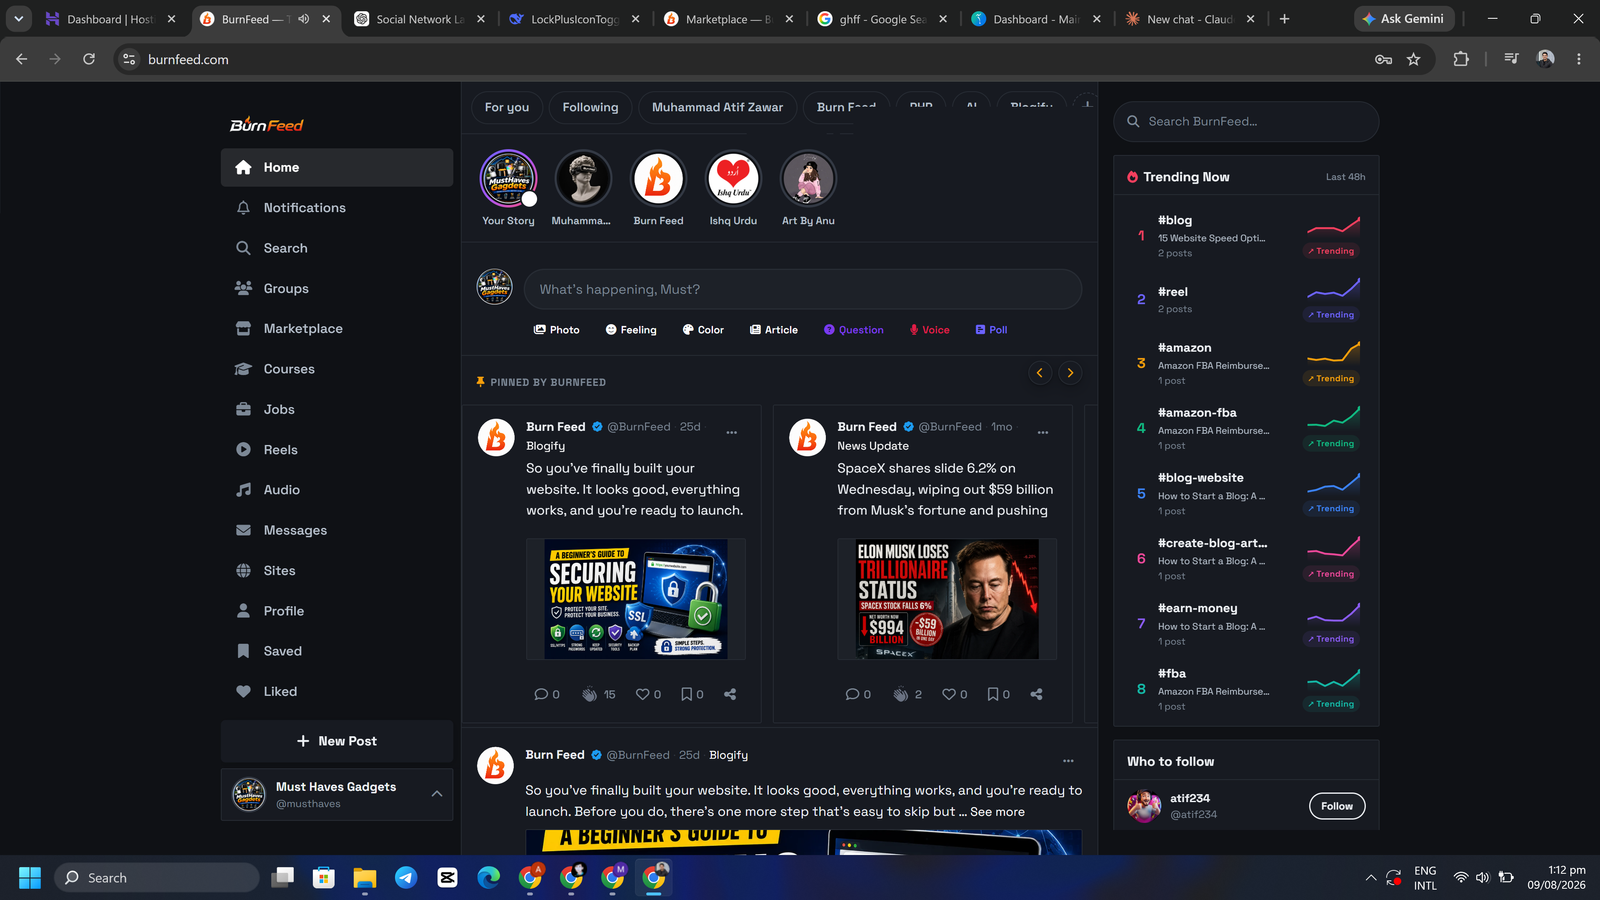Image resolution: width=1600 pixels, height=900 pixels.
Task: Open options on lower Burn Feed post
Action: coord(1068,761)
